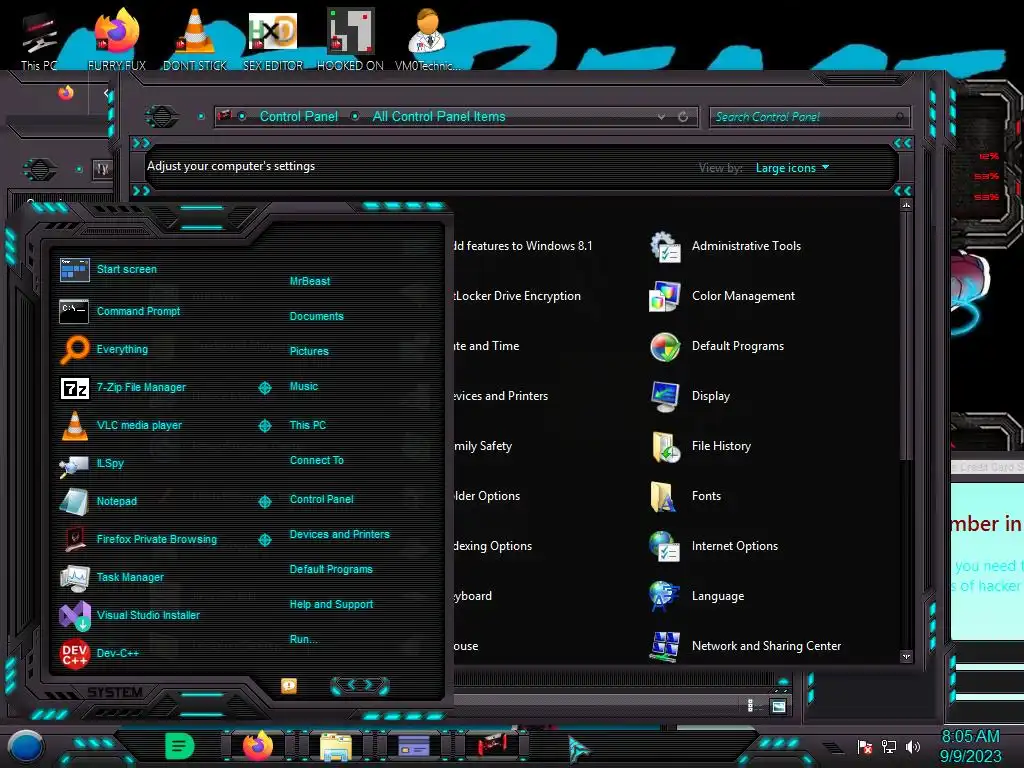The height and width of the screenshot is (768, 1024).
Task: Click the orange alert icon in start menu
Action: (289, 686)
